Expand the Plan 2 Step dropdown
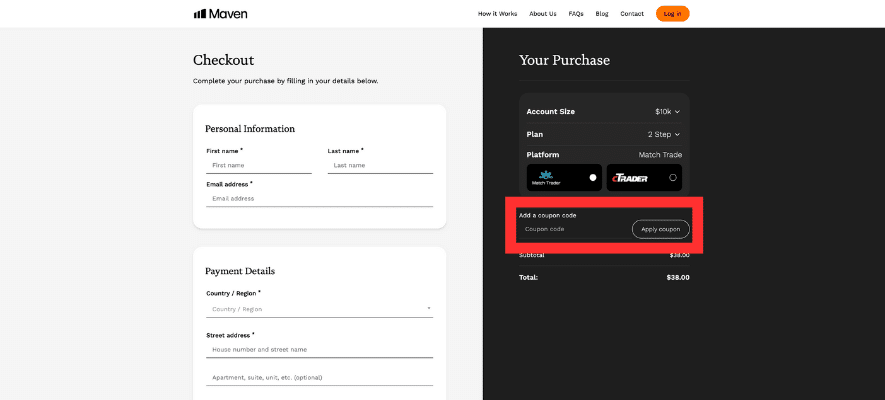 [664, 134]
